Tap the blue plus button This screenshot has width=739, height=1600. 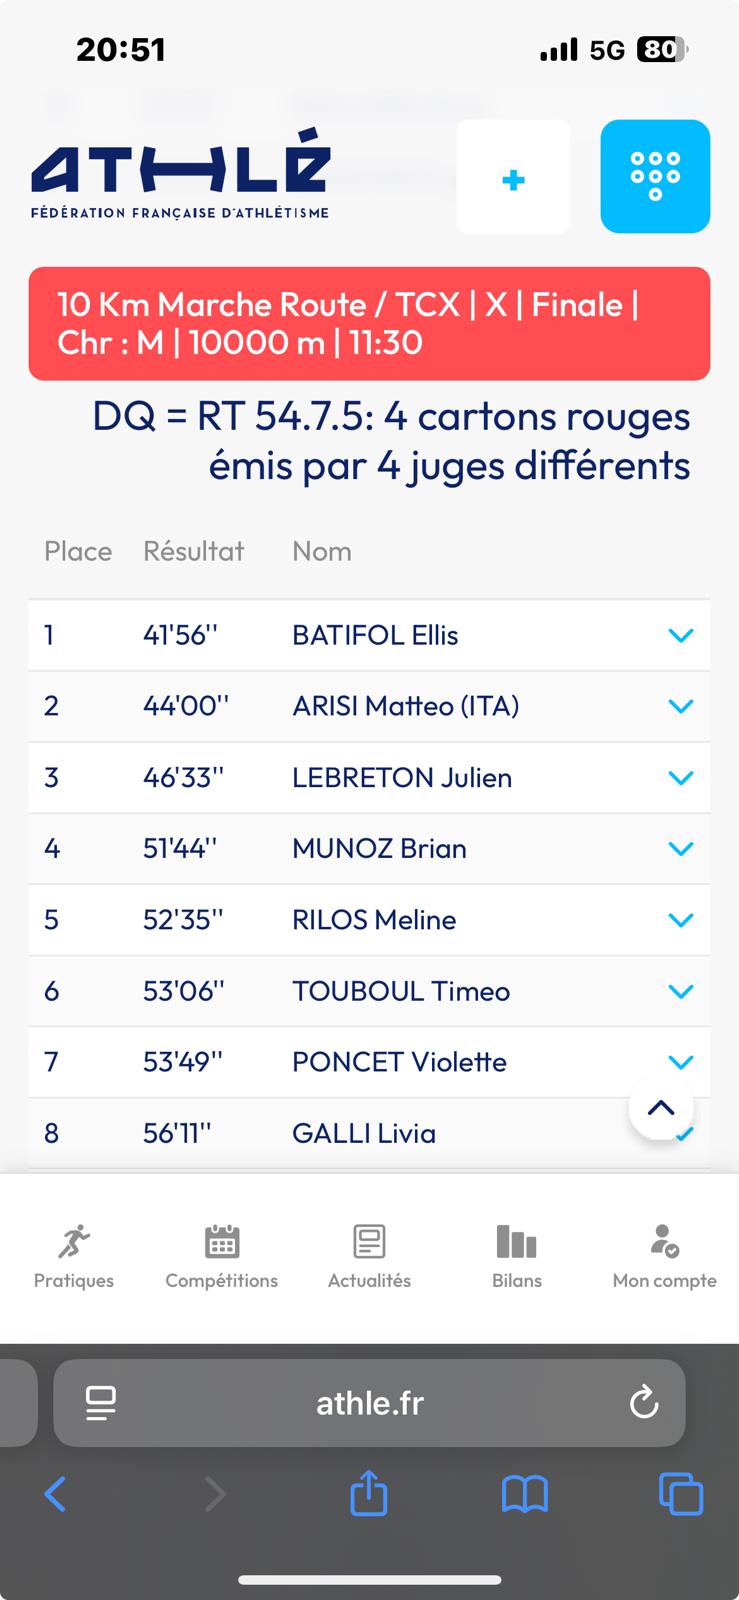pyautogui.click(x=513, y=177)
